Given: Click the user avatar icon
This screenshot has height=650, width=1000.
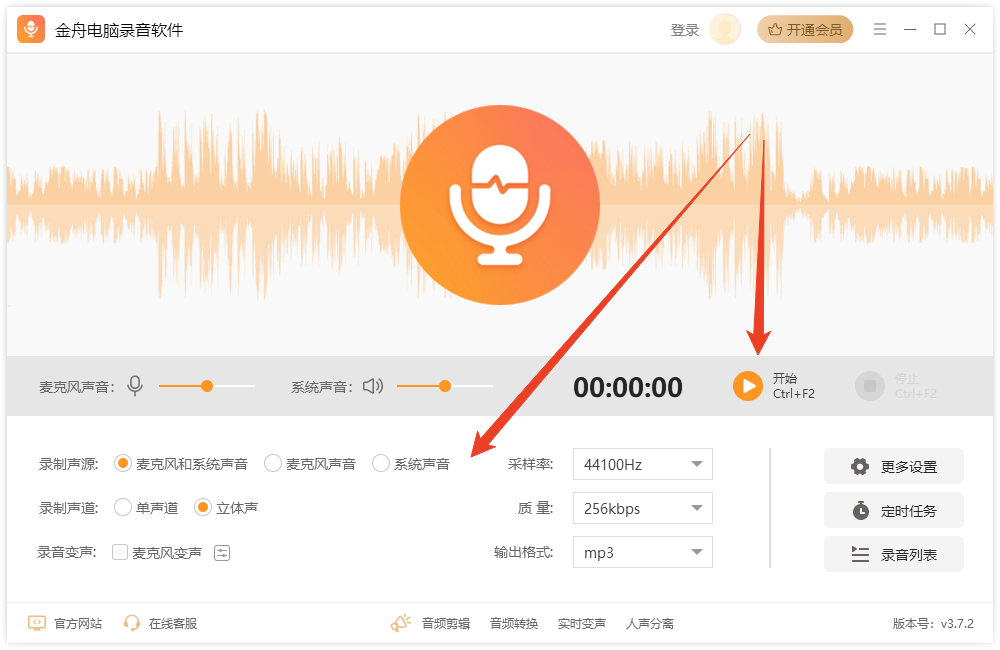Looking at the screenshot, I should pos(724,29).
